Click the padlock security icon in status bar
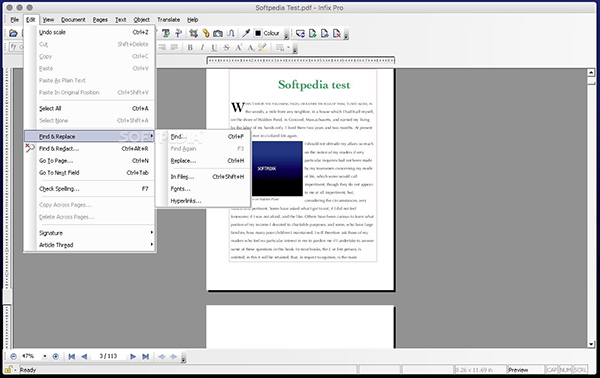Screen dimensions: 600x378 point(8,370)
